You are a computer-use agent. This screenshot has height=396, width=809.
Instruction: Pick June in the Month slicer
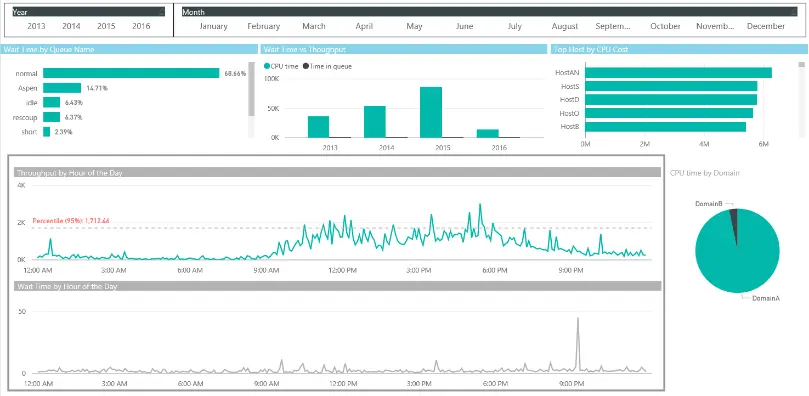pos(464,26)
